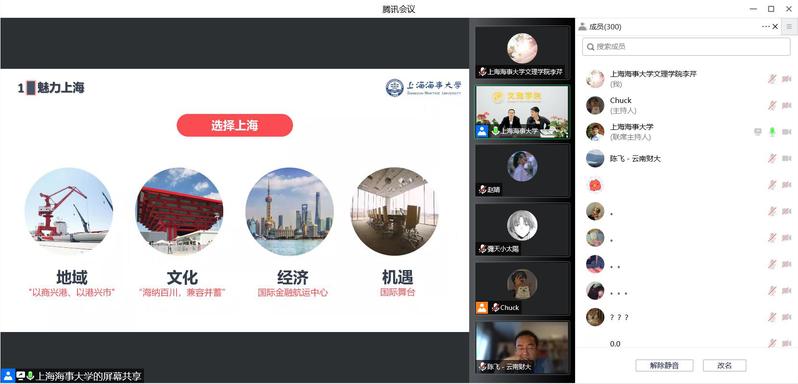Click camera icon for 陈飞 - 云南财大 row
Screen dimensions: 798x384
[786, 158]
